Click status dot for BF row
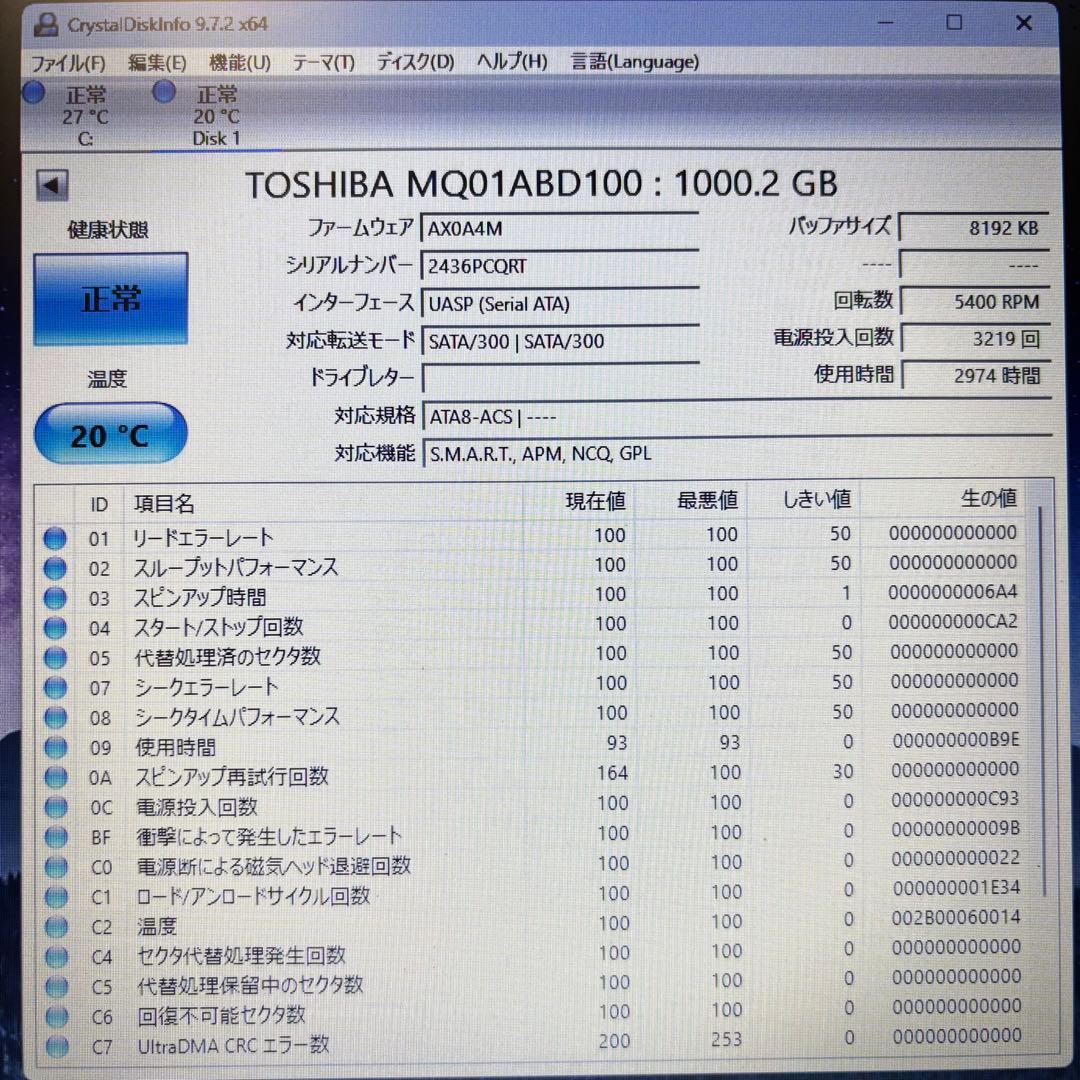 pos(56,838)
